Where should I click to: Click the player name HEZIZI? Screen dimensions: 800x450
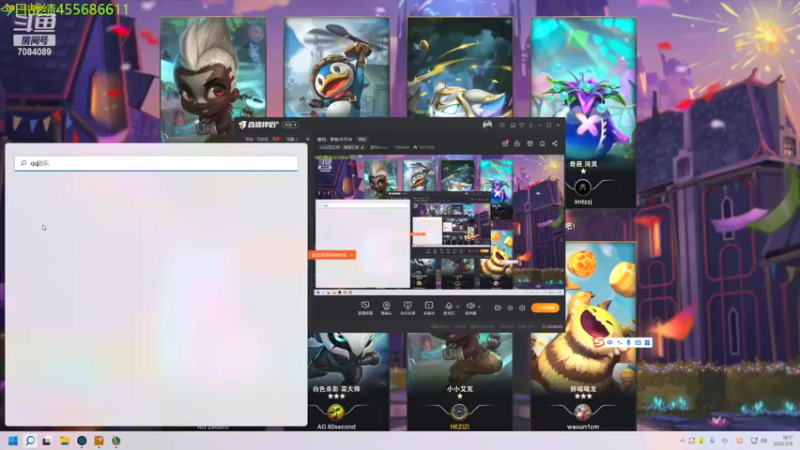pos(460,427)
